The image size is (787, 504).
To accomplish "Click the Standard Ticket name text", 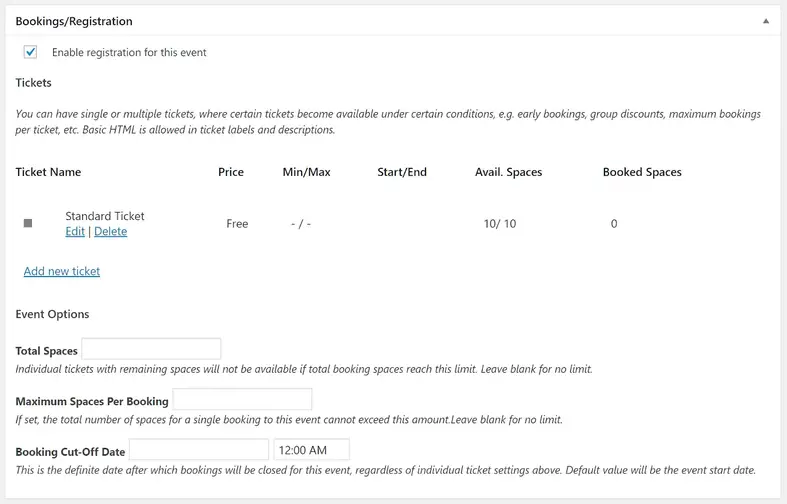I will (x=105, y=216).
